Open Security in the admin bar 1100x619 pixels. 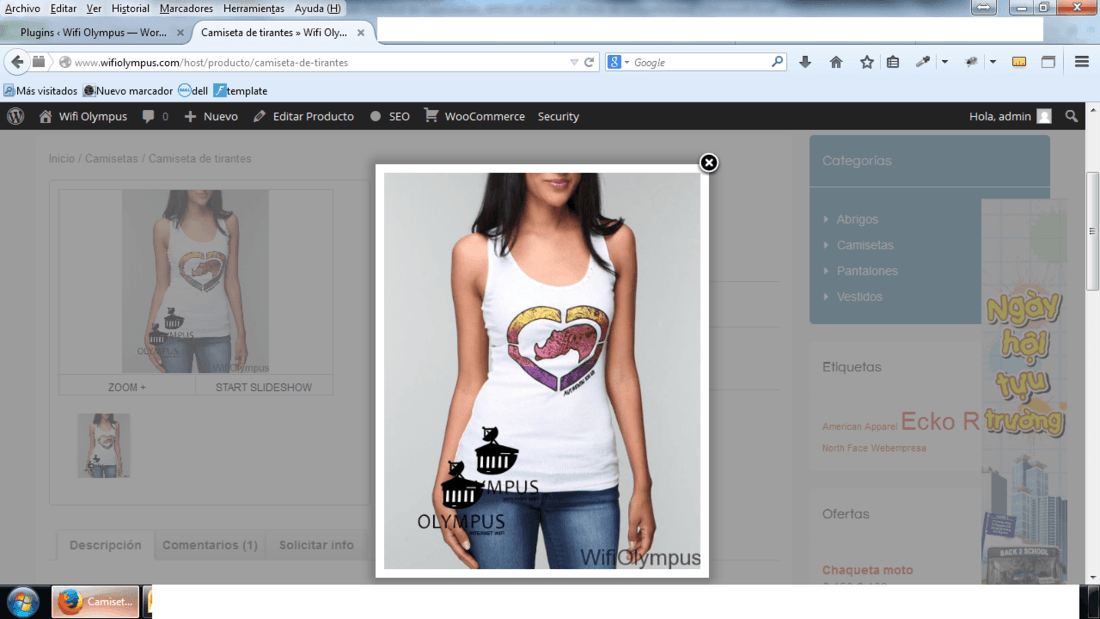558,117
